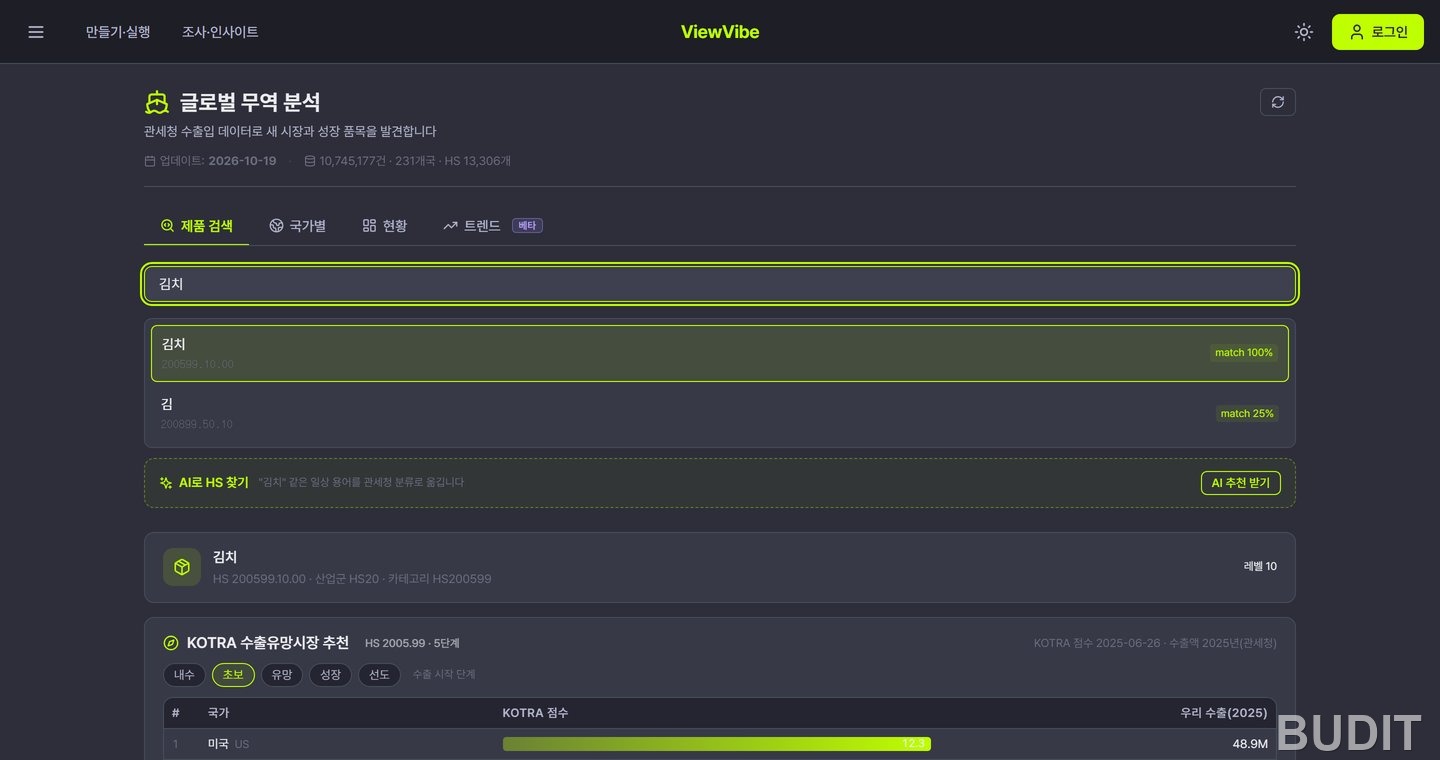Click the AI 추천 받기 button
The width and height of the screenshot is (1440, 760).
point(1240,483)
